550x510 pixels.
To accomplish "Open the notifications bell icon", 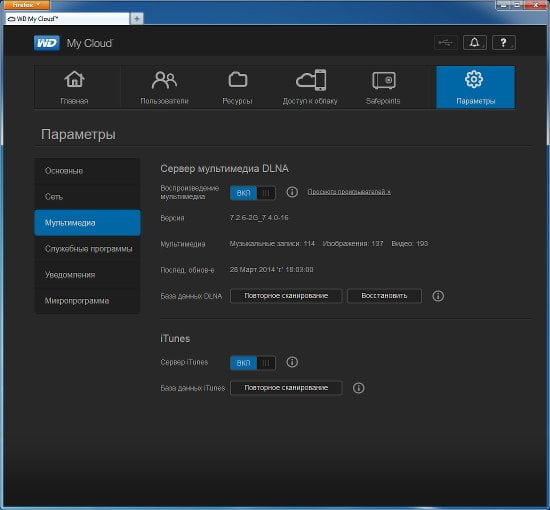I will point(475,43).
